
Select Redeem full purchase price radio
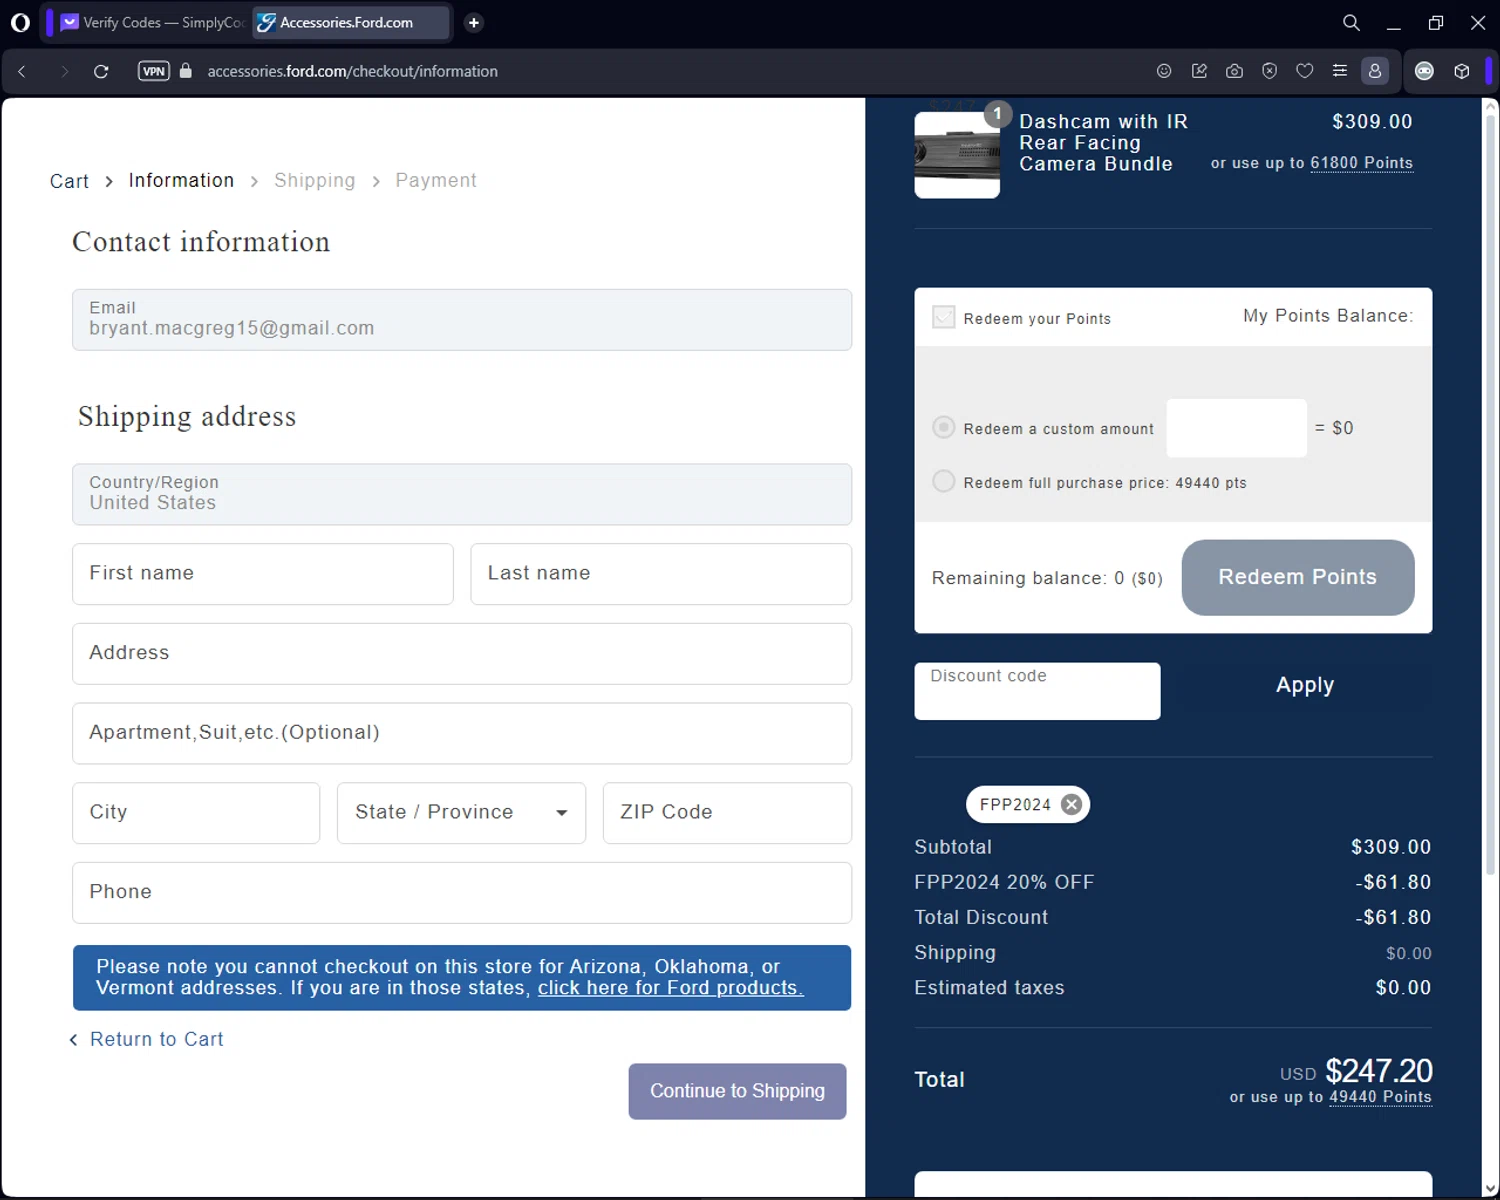click(x=943, y=481)
